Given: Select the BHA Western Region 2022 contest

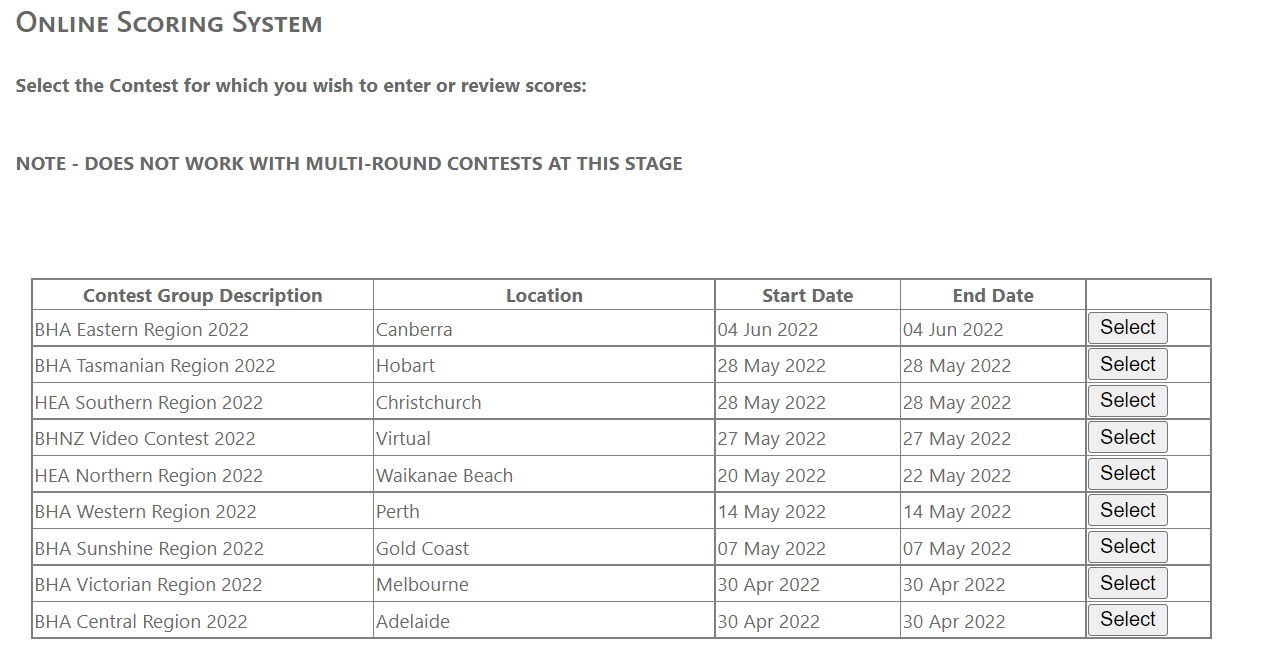Looking at the screenshot, I should pos(1127,511).
